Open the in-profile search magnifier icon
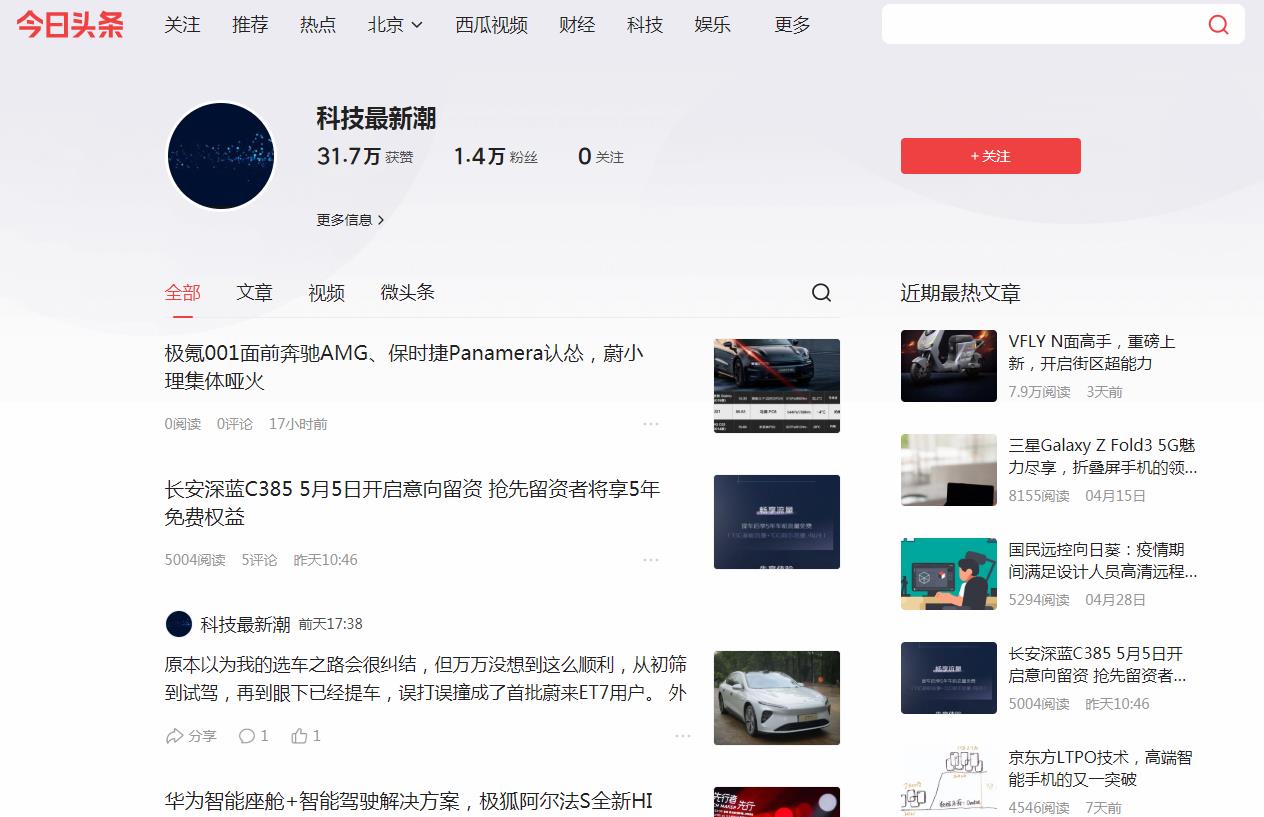Screen dimensions: 1264x817 821,292
